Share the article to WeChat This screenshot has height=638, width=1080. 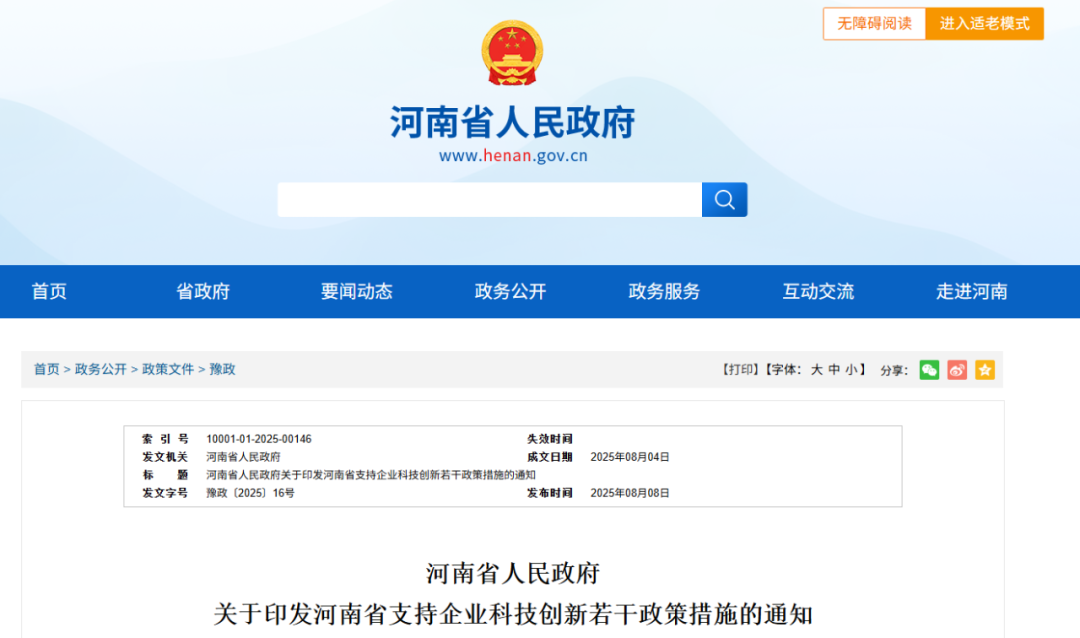click(x=929, y=369)
